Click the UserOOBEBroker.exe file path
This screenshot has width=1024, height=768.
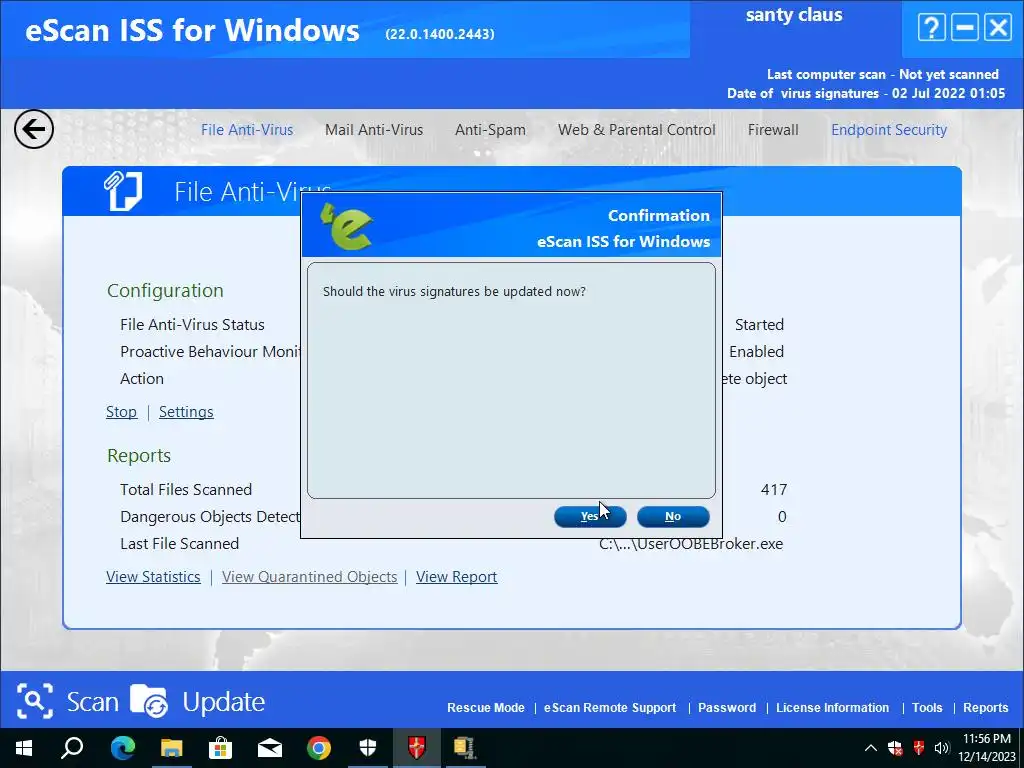coord(691,544)
